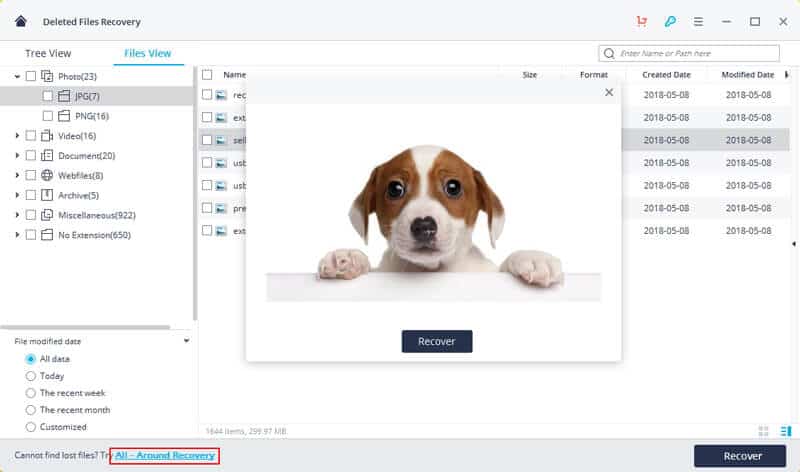The image size is (800, 472).
Task: Open the hamburger menu icon
Action: [698, 21]
